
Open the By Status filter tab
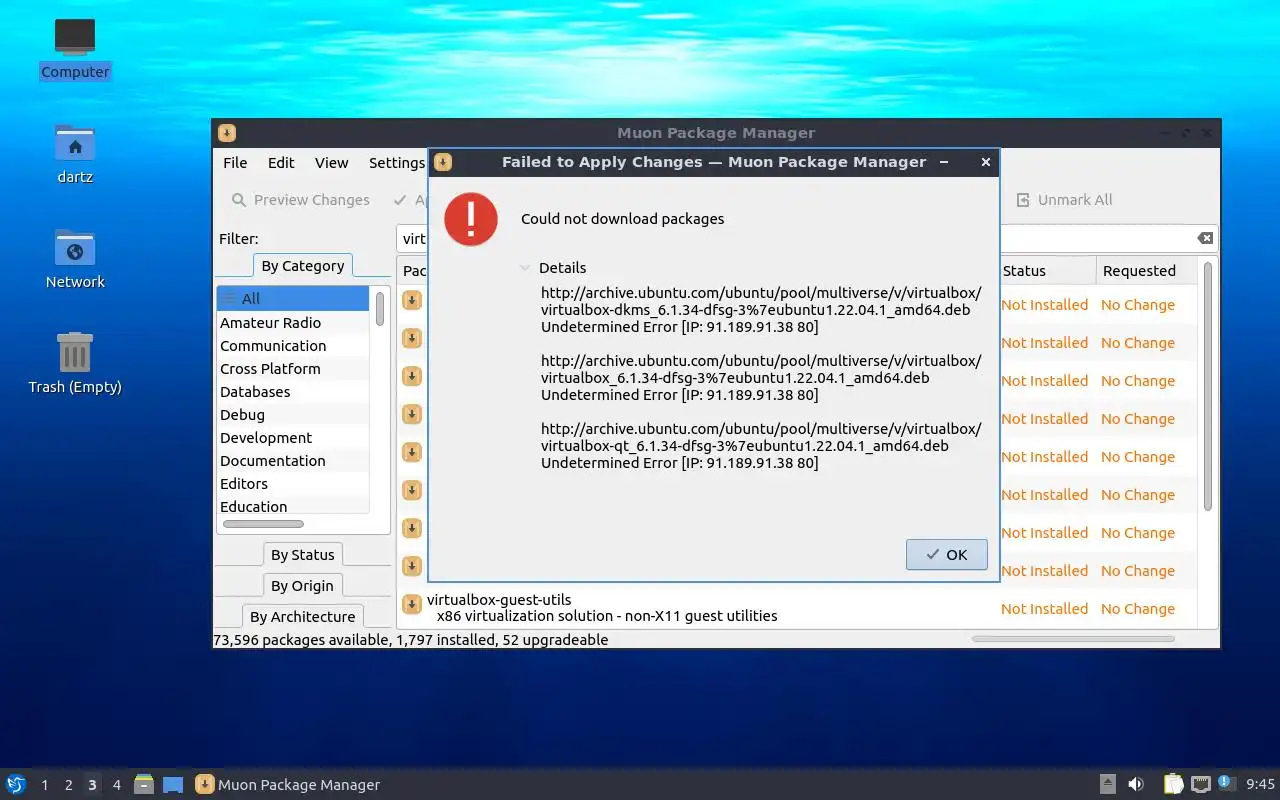coord(302,555)
